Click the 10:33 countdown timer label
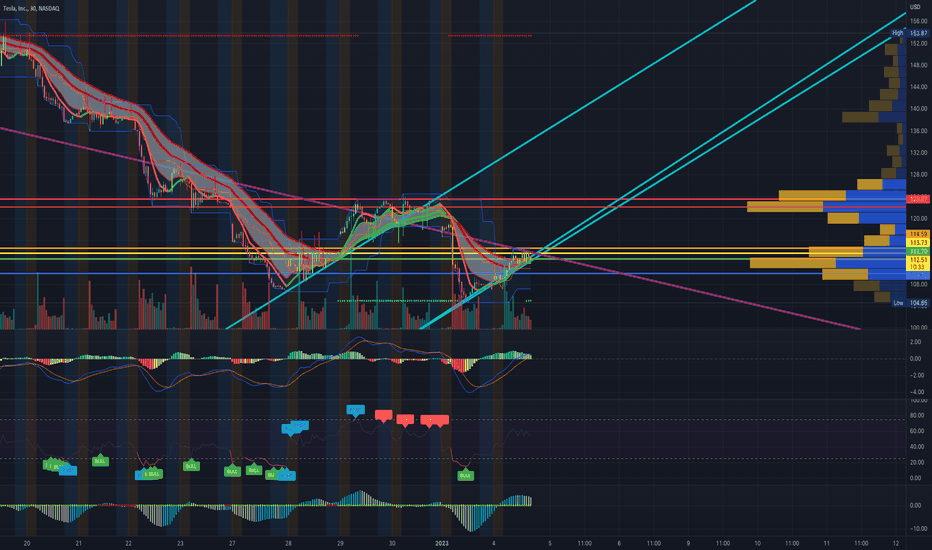Image resolution: width=932 pixels, height=550 pixels. click(918, 267)
